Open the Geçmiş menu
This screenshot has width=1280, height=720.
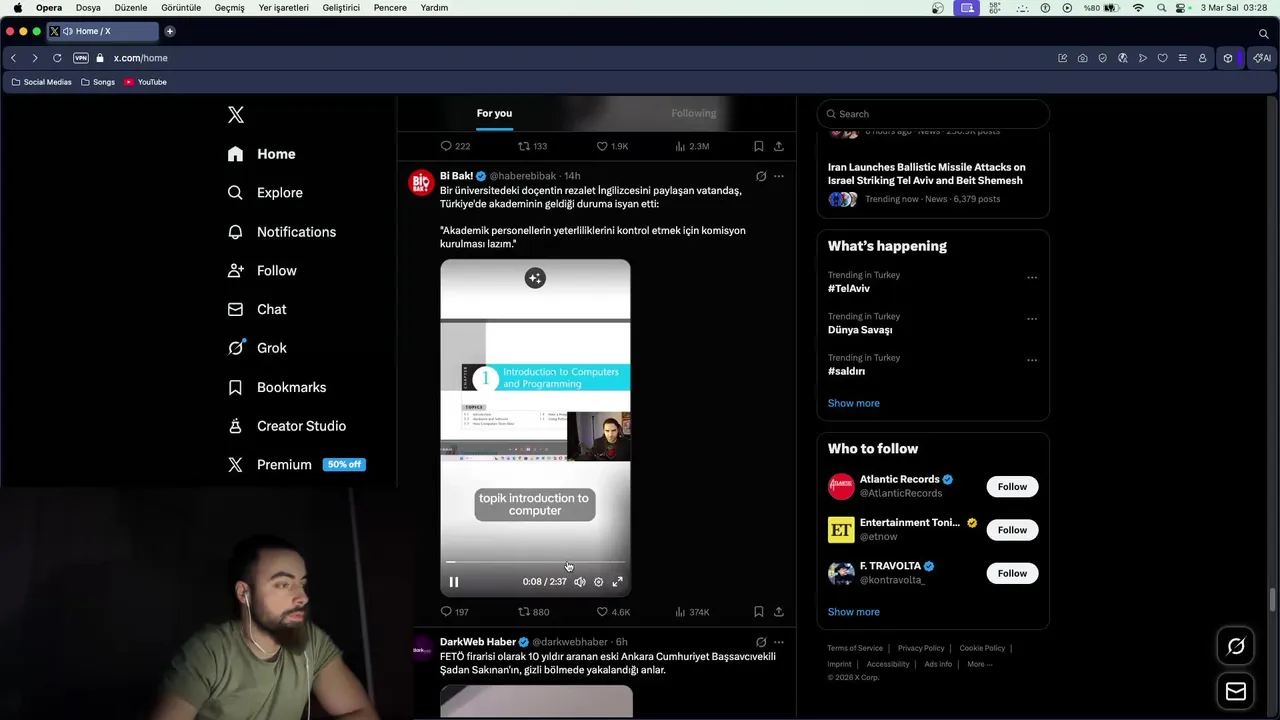[229, 8]
